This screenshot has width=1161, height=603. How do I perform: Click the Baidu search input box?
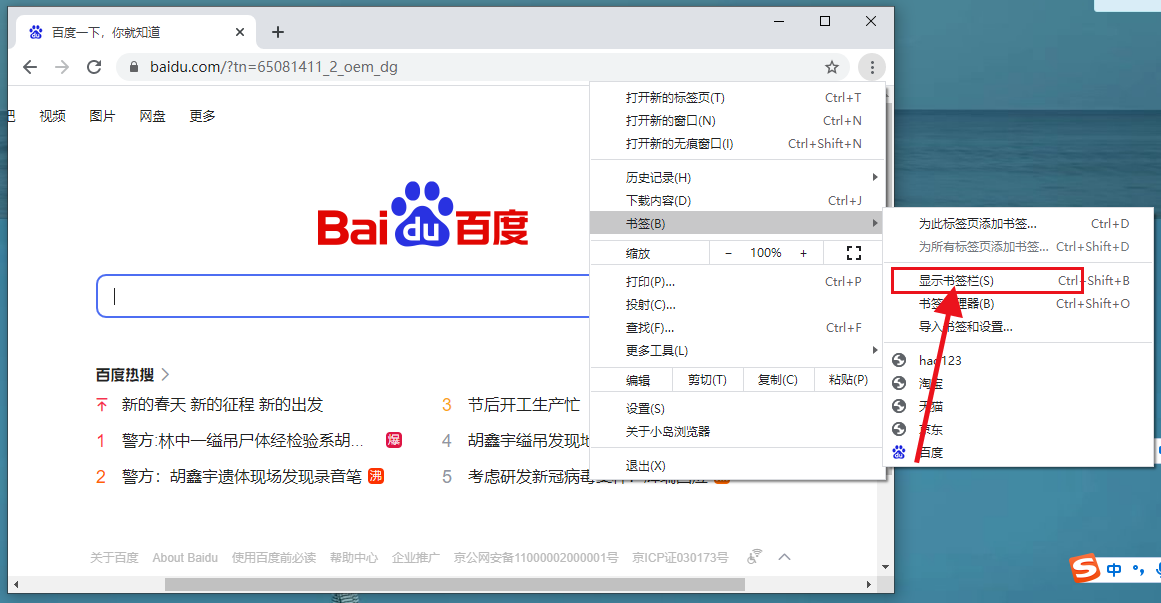(343, 296)
